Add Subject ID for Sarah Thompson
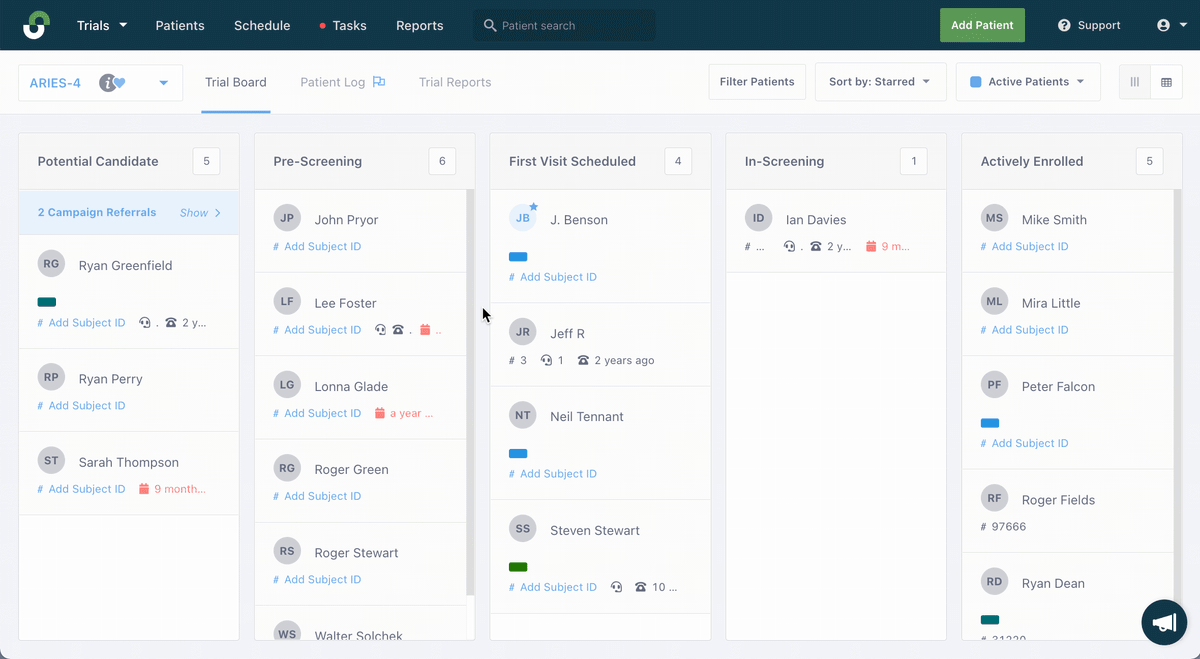 coord(82,489)
